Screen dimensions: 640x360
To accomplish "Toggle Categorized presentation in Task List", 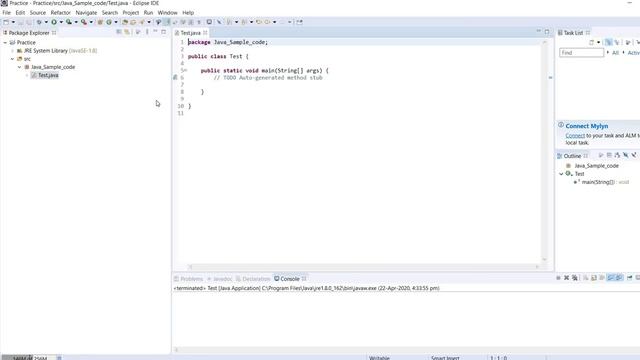I will tap(609, 42).
